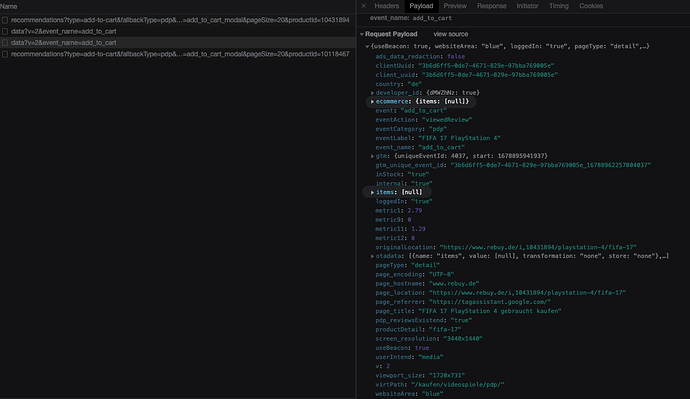The width and height of the screenshot is (690, 399).
Task: Click the viewport_size "1720x731" value
Action: pos(447,375)
